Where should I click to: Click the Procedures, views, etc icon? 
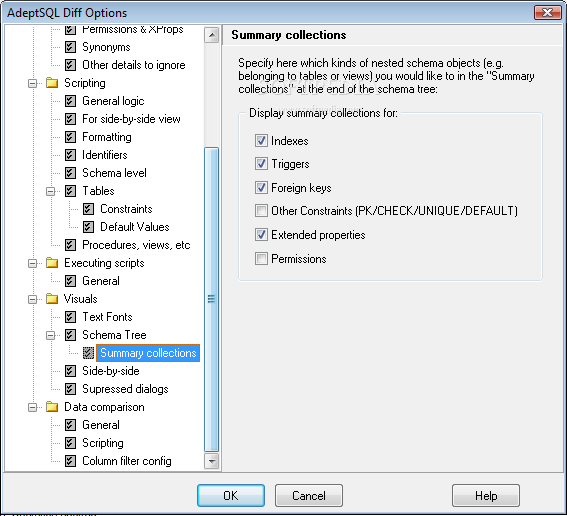pos(70,245)
